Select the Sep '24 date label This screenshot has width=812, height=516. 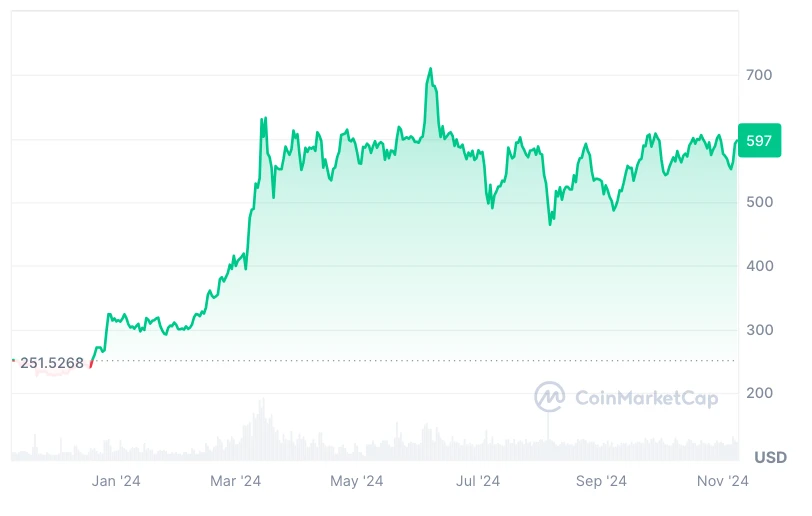click(601, 481)
